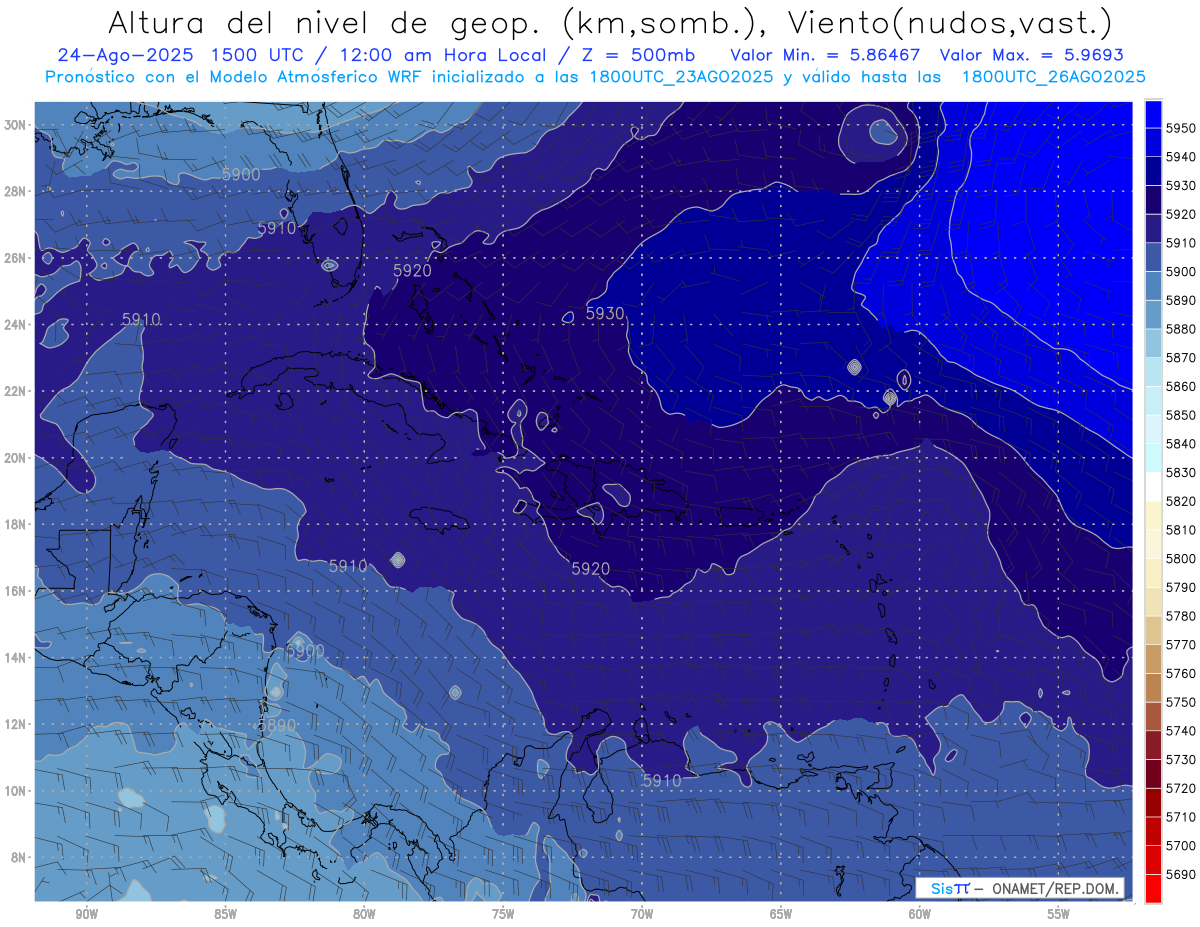Click the 5720 color scale label
The image size is (1200, 927).
[x=1180, y=787]
